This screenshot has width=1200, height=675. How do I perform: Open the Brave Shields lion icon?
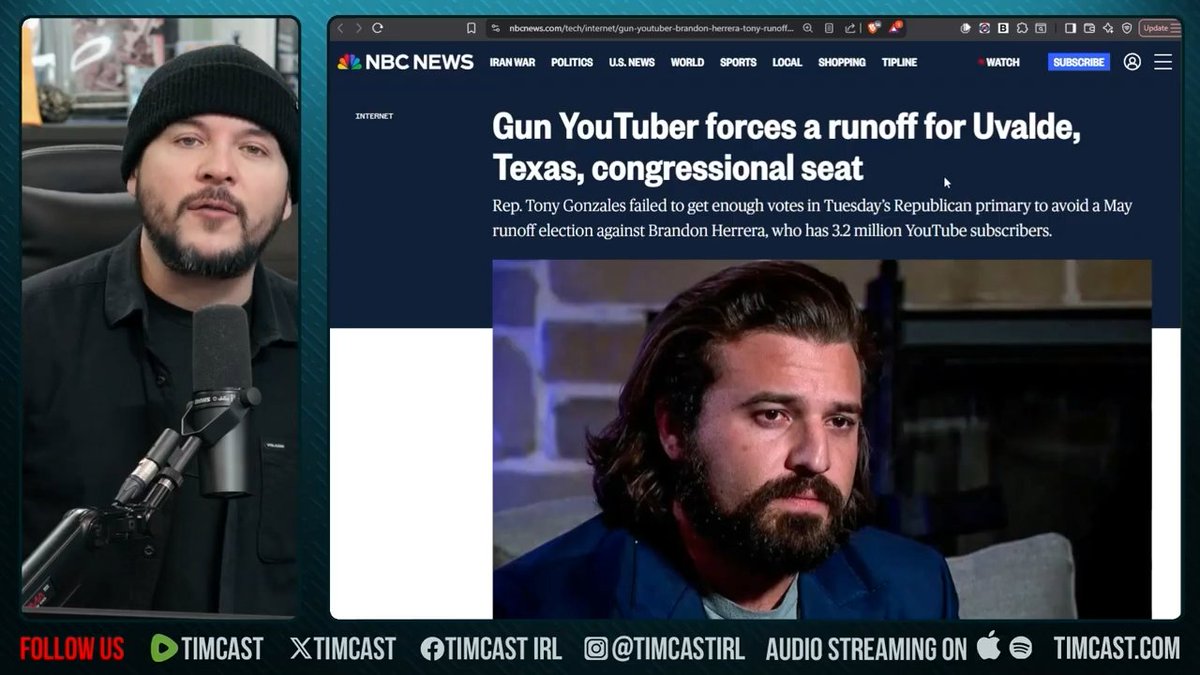tap(873, 28)
